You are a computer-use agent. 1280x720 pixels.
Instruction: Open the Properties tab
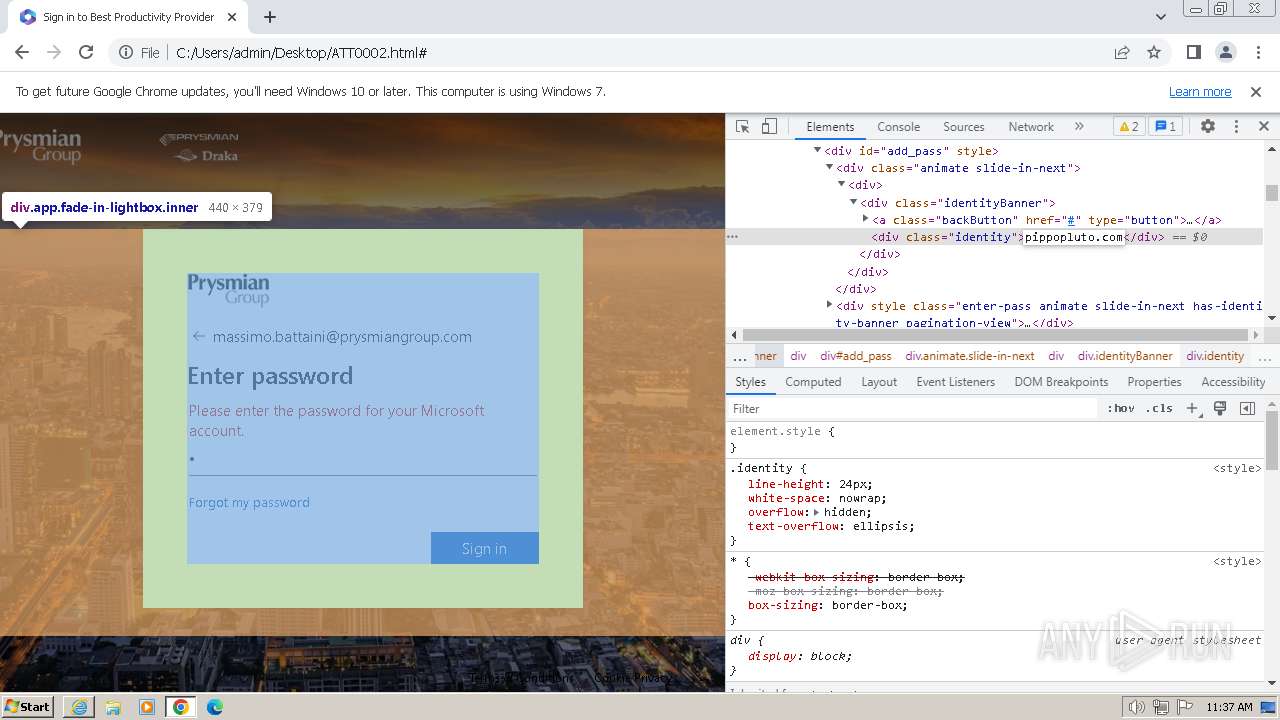click(1154, 382)
